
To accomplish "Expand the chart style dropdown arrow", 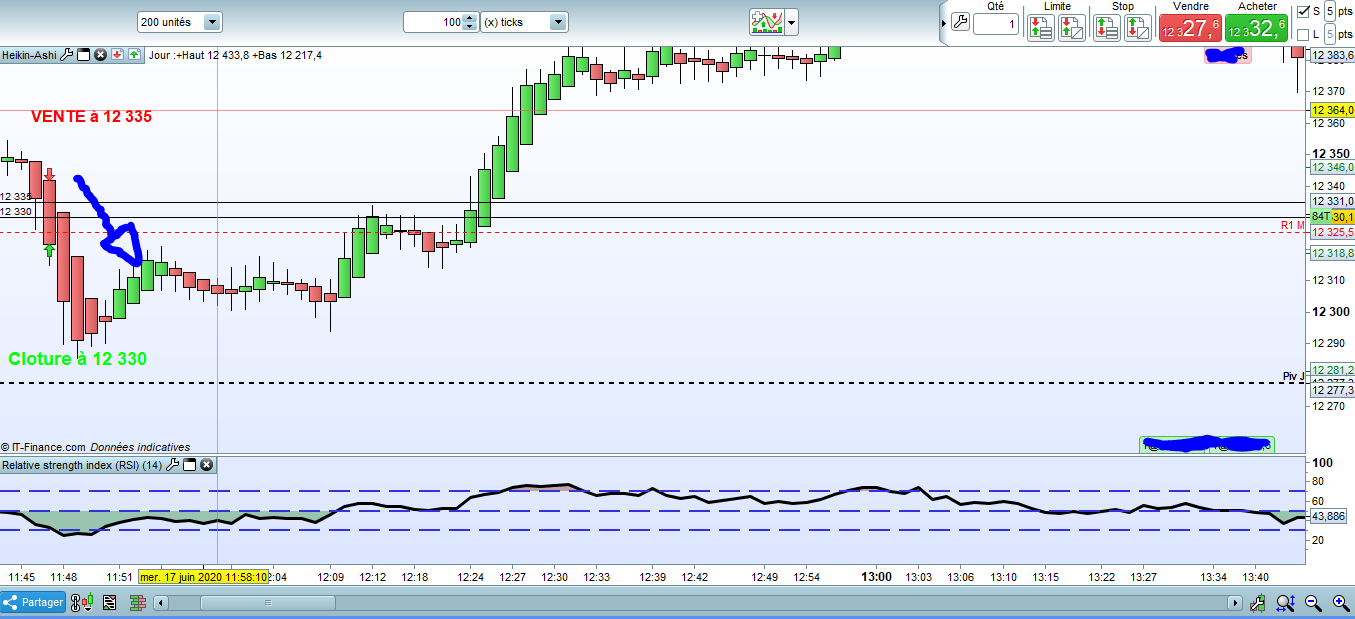I will pos(792,22).
